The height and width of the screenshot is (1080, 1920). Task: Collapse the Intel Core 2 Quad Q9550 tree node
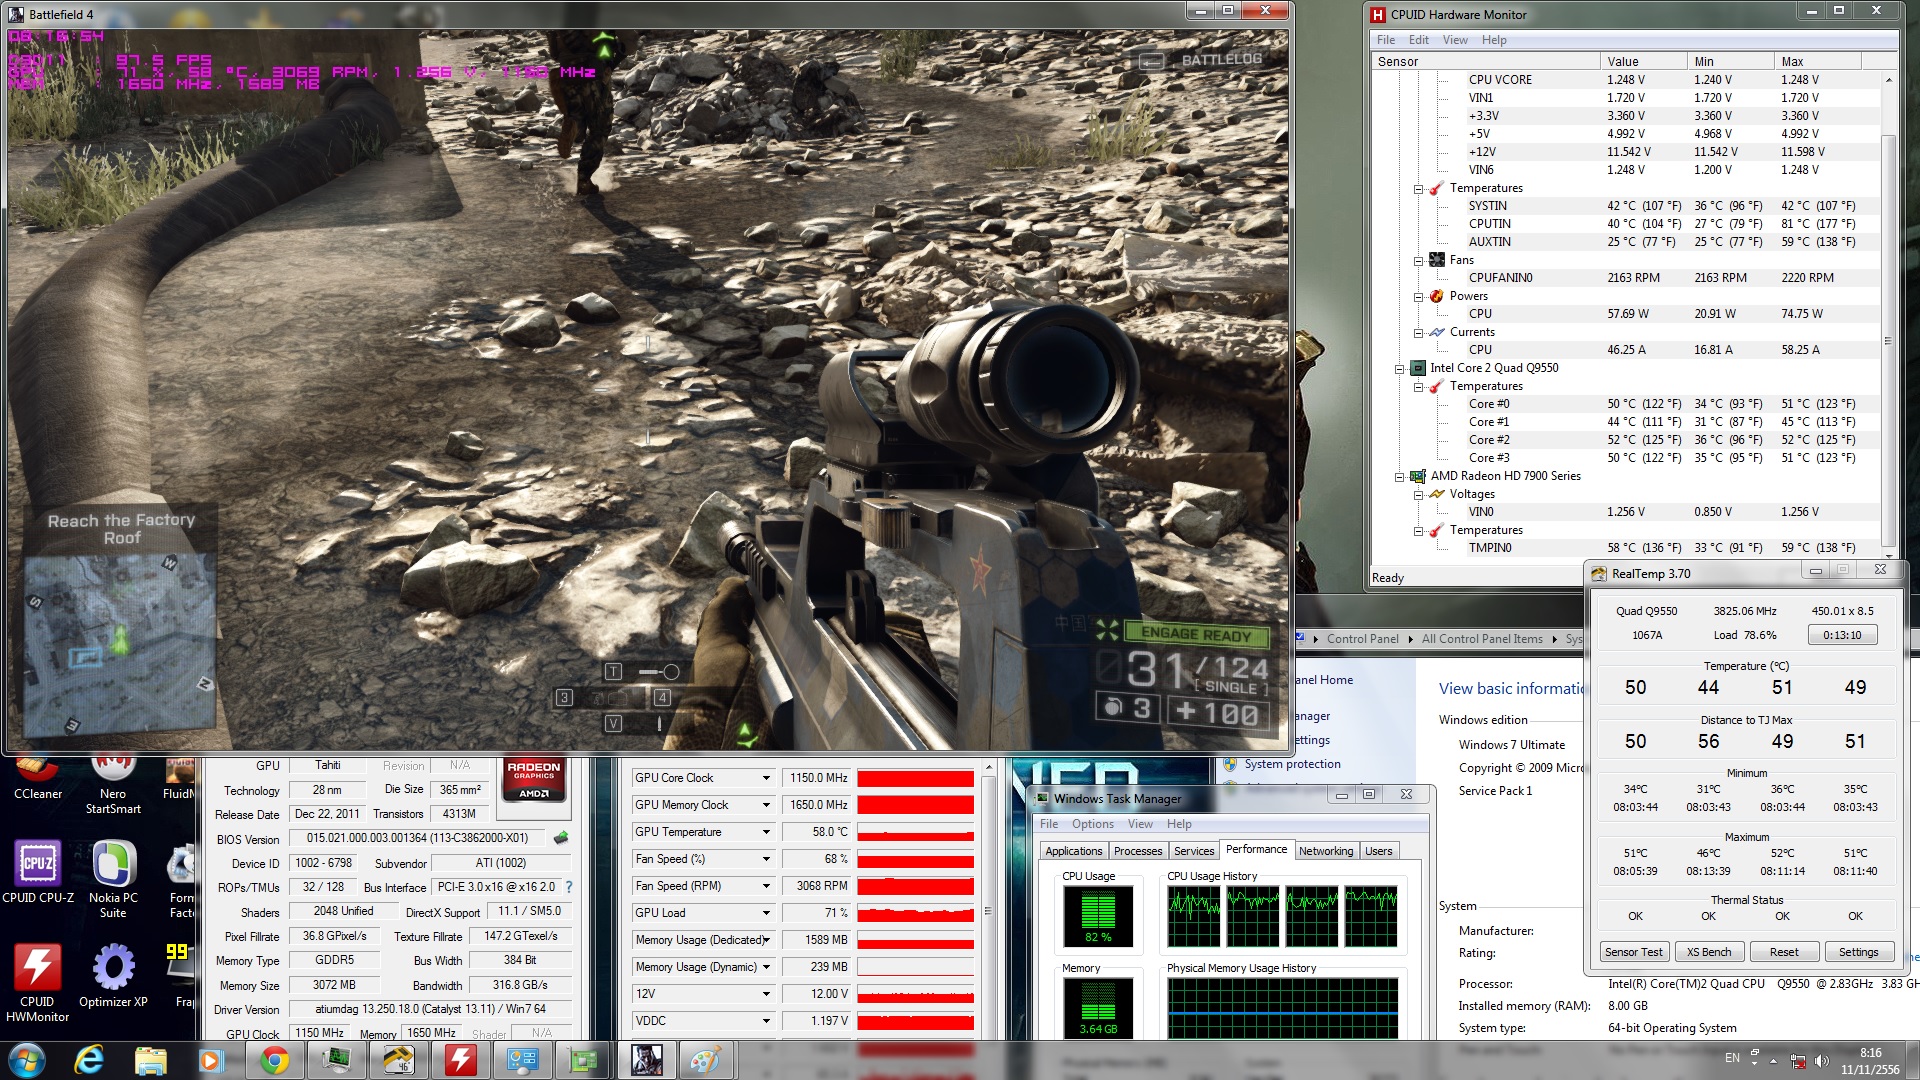(1400, 368)
